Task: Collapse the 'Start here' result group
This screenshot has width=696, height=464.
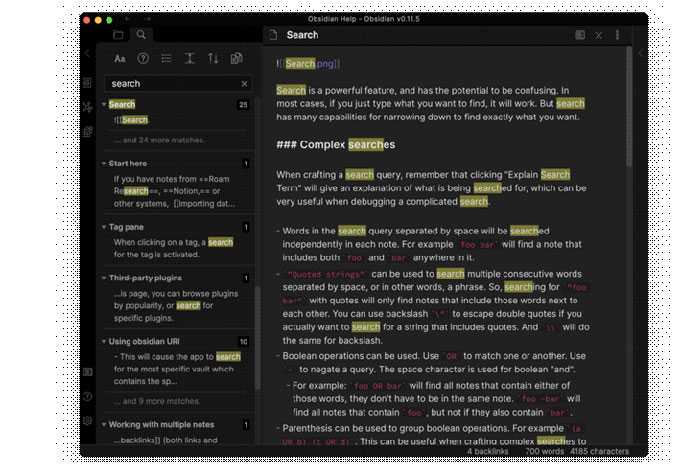Action: pyautogui.click(x=103, y=163)
